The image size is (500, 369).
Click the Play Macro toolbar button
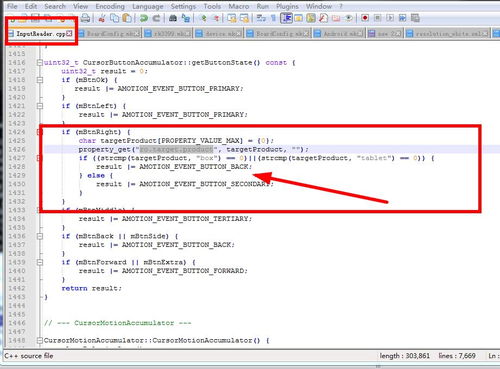[x=390, y=18]
